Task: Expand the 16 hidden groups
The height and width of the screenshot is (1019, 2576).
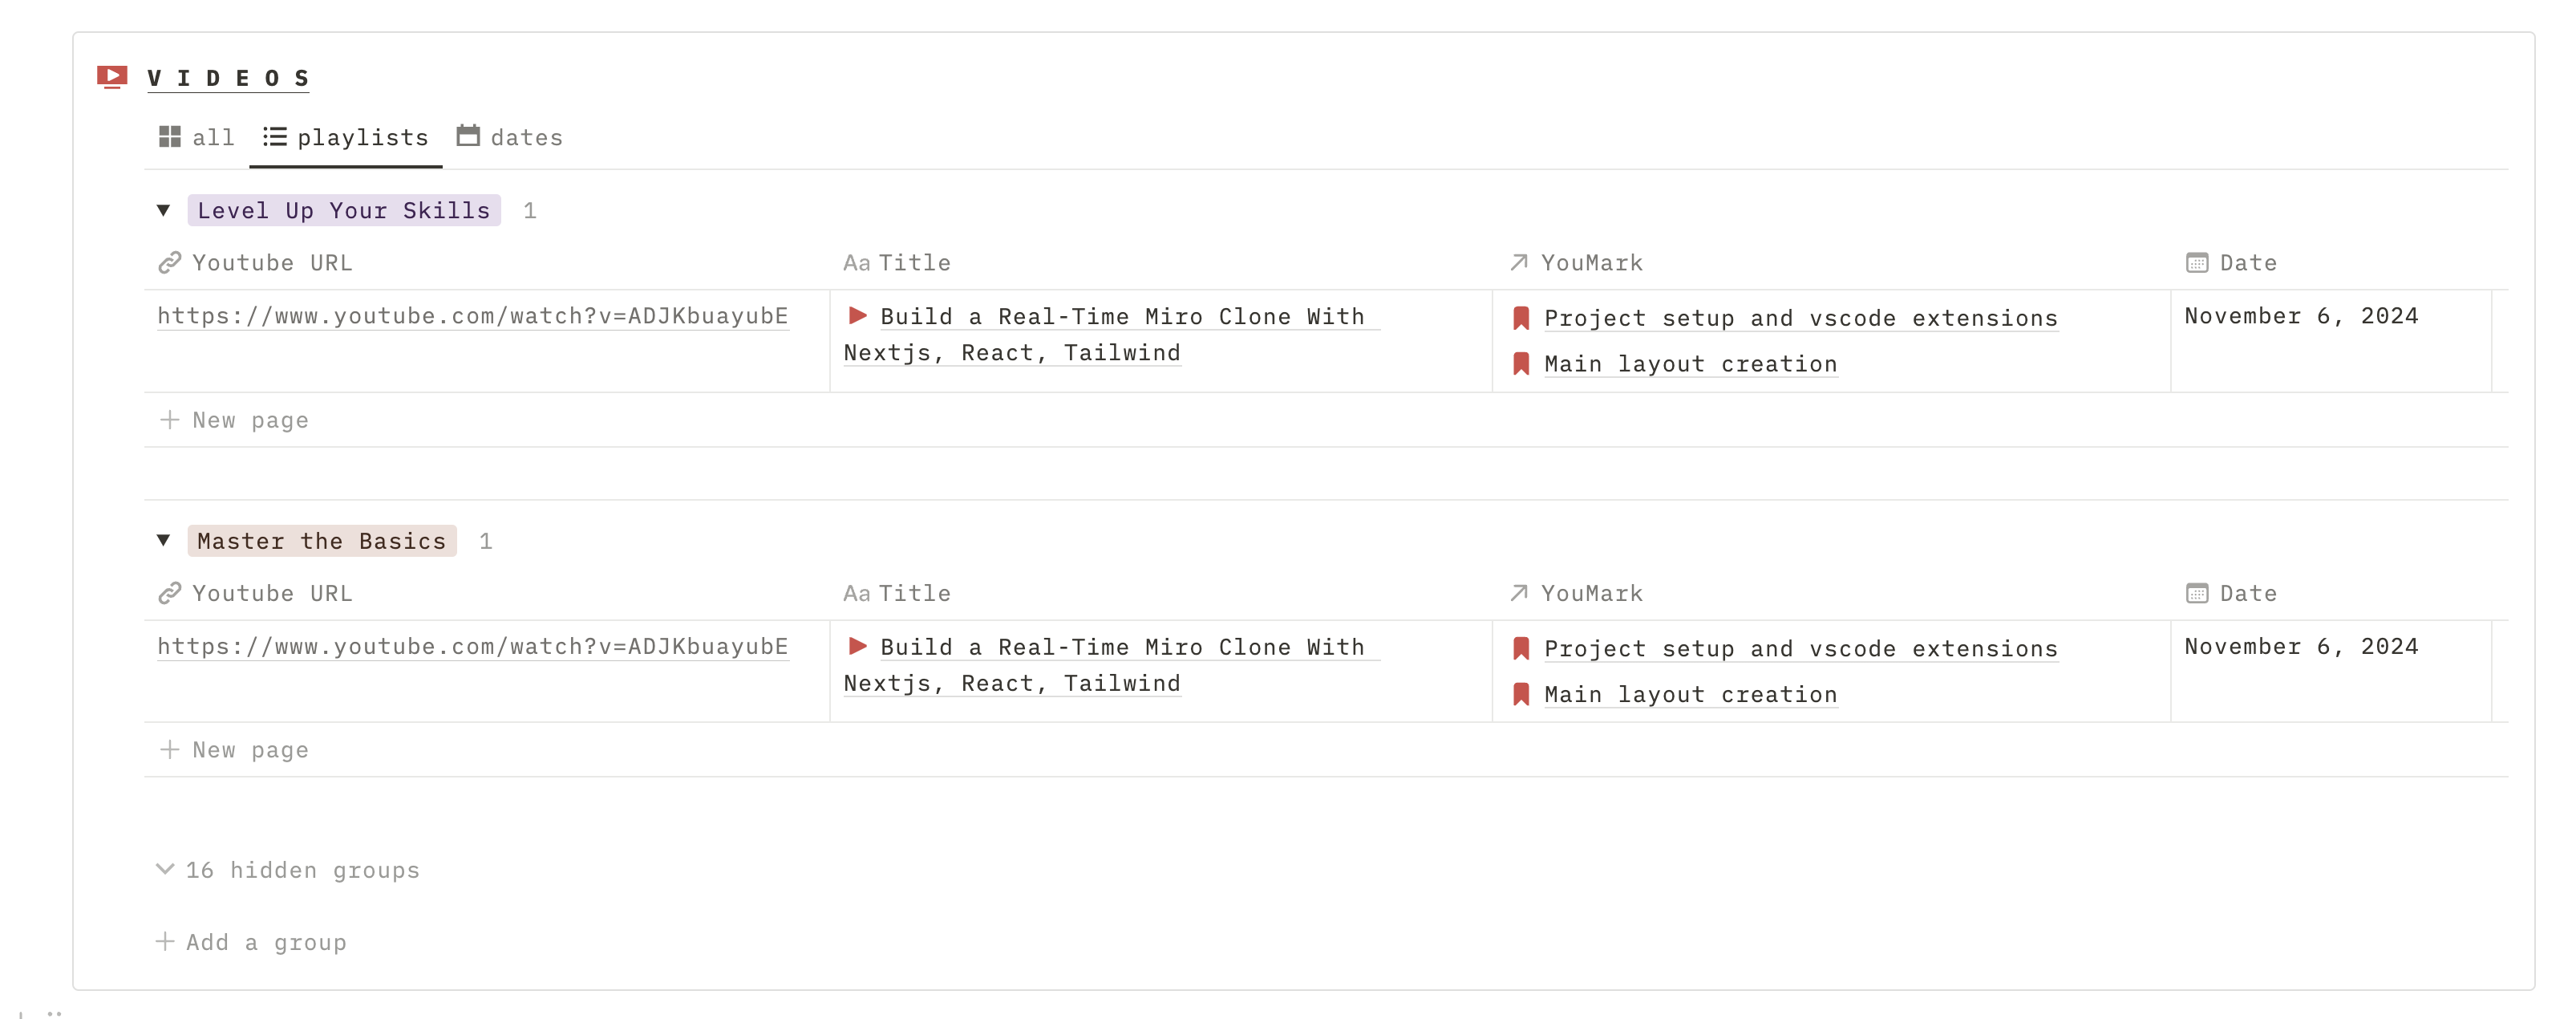Action: pos(288,870)
